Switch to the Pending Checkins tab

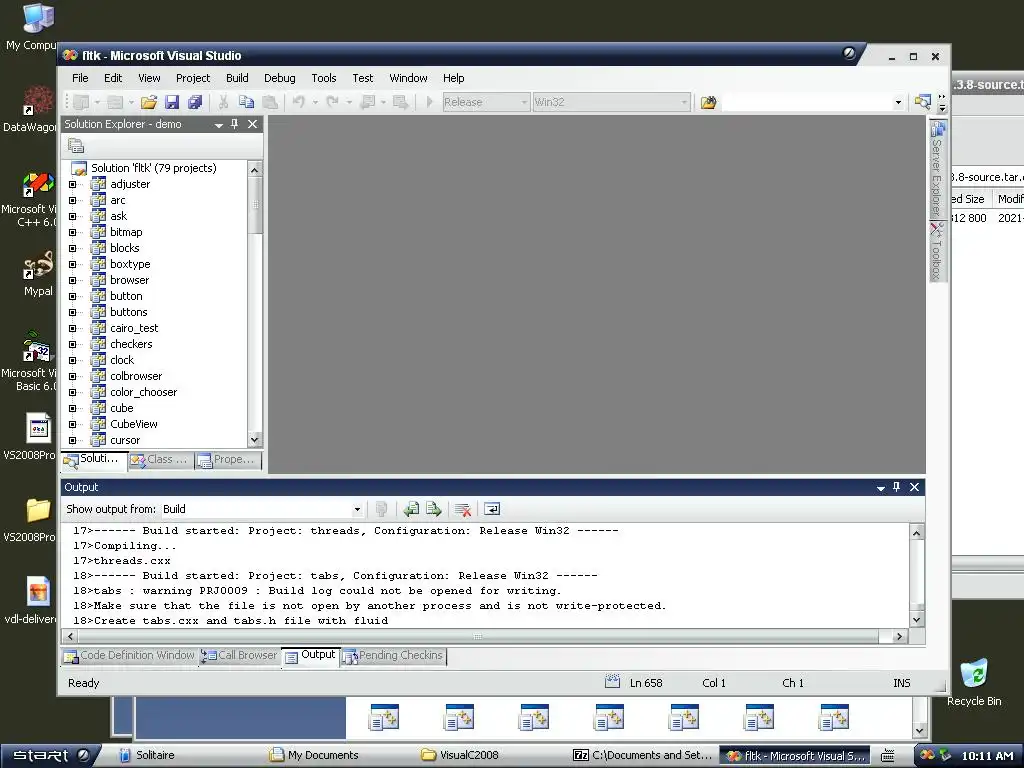(x=393, y=656)
